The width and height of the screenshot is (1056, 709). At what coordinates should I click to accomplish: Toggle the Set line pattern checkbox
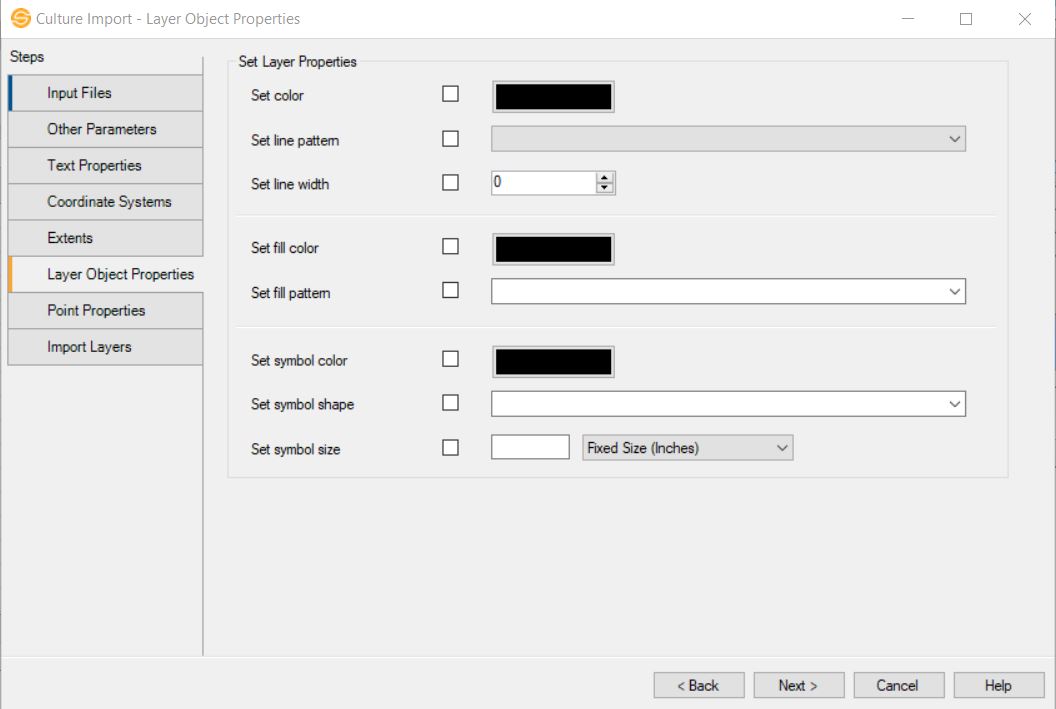click(x=450, y=139)
